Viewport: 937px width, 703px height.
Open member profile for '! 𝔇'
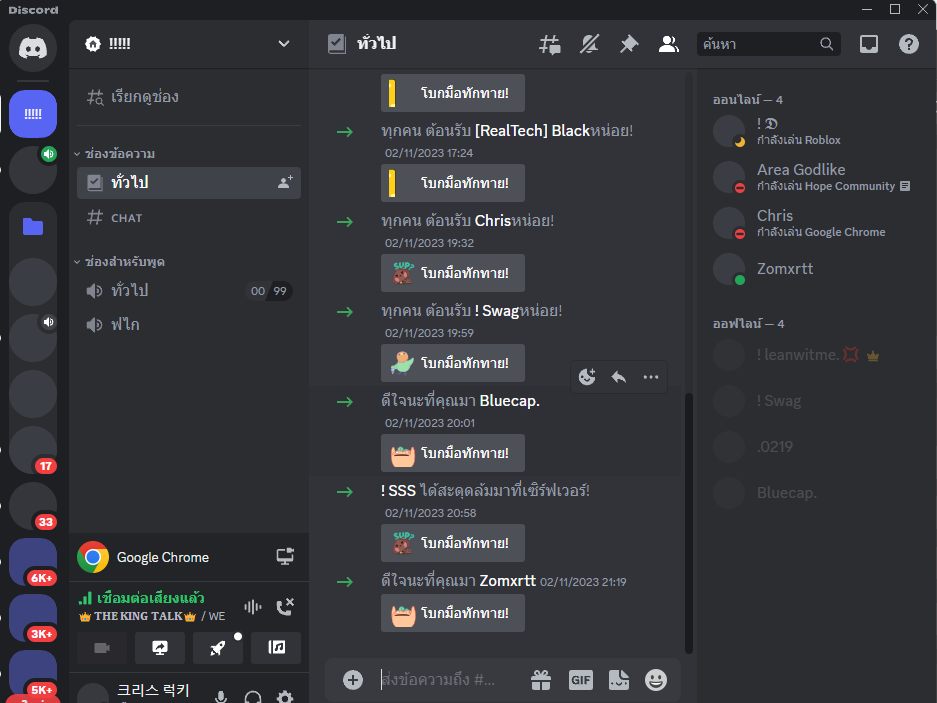click(816, 131)
